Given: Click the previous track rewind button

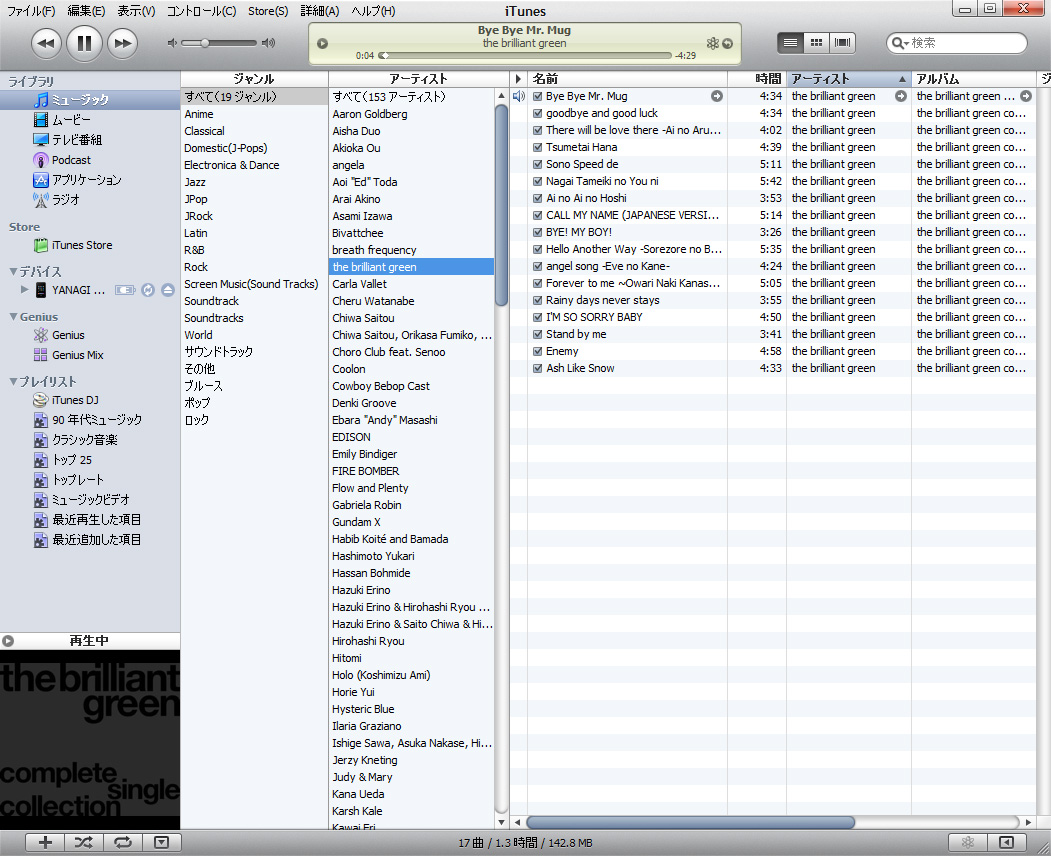Looking at the screenshot, I should coord(46,44).
